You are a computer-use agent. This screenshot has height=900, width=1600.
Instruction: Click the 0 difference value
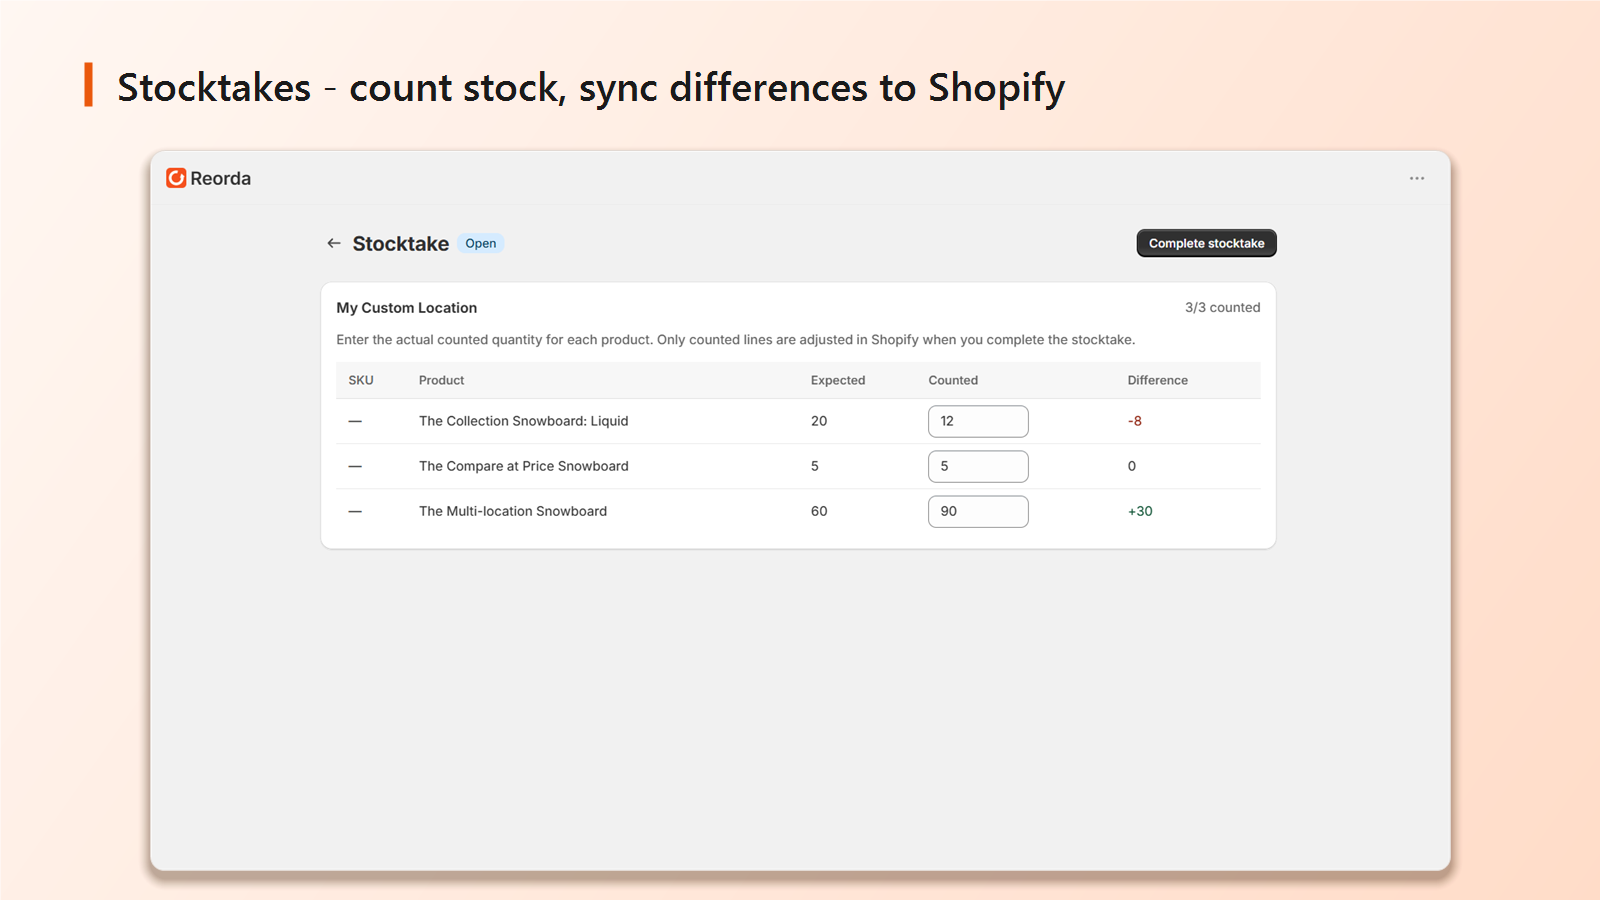[1132, 466]
